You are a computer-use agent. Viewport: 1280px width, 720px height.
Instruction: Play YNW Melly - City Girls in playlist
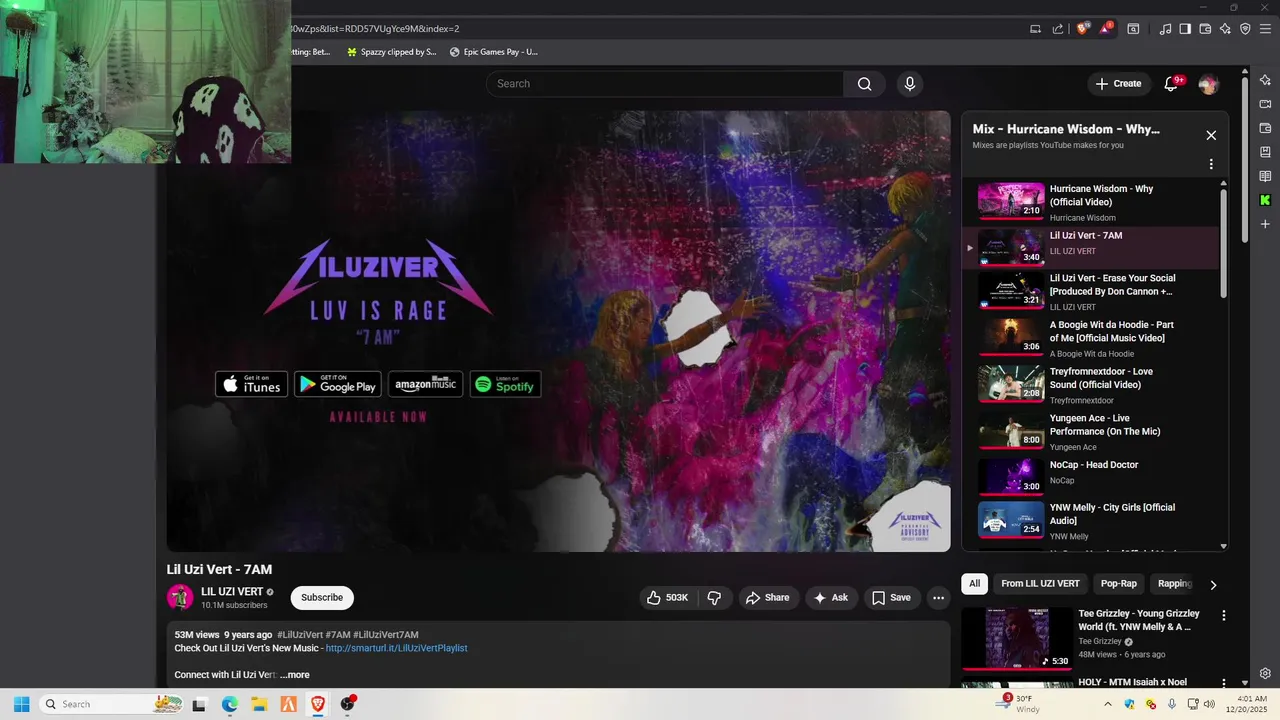1091,521
